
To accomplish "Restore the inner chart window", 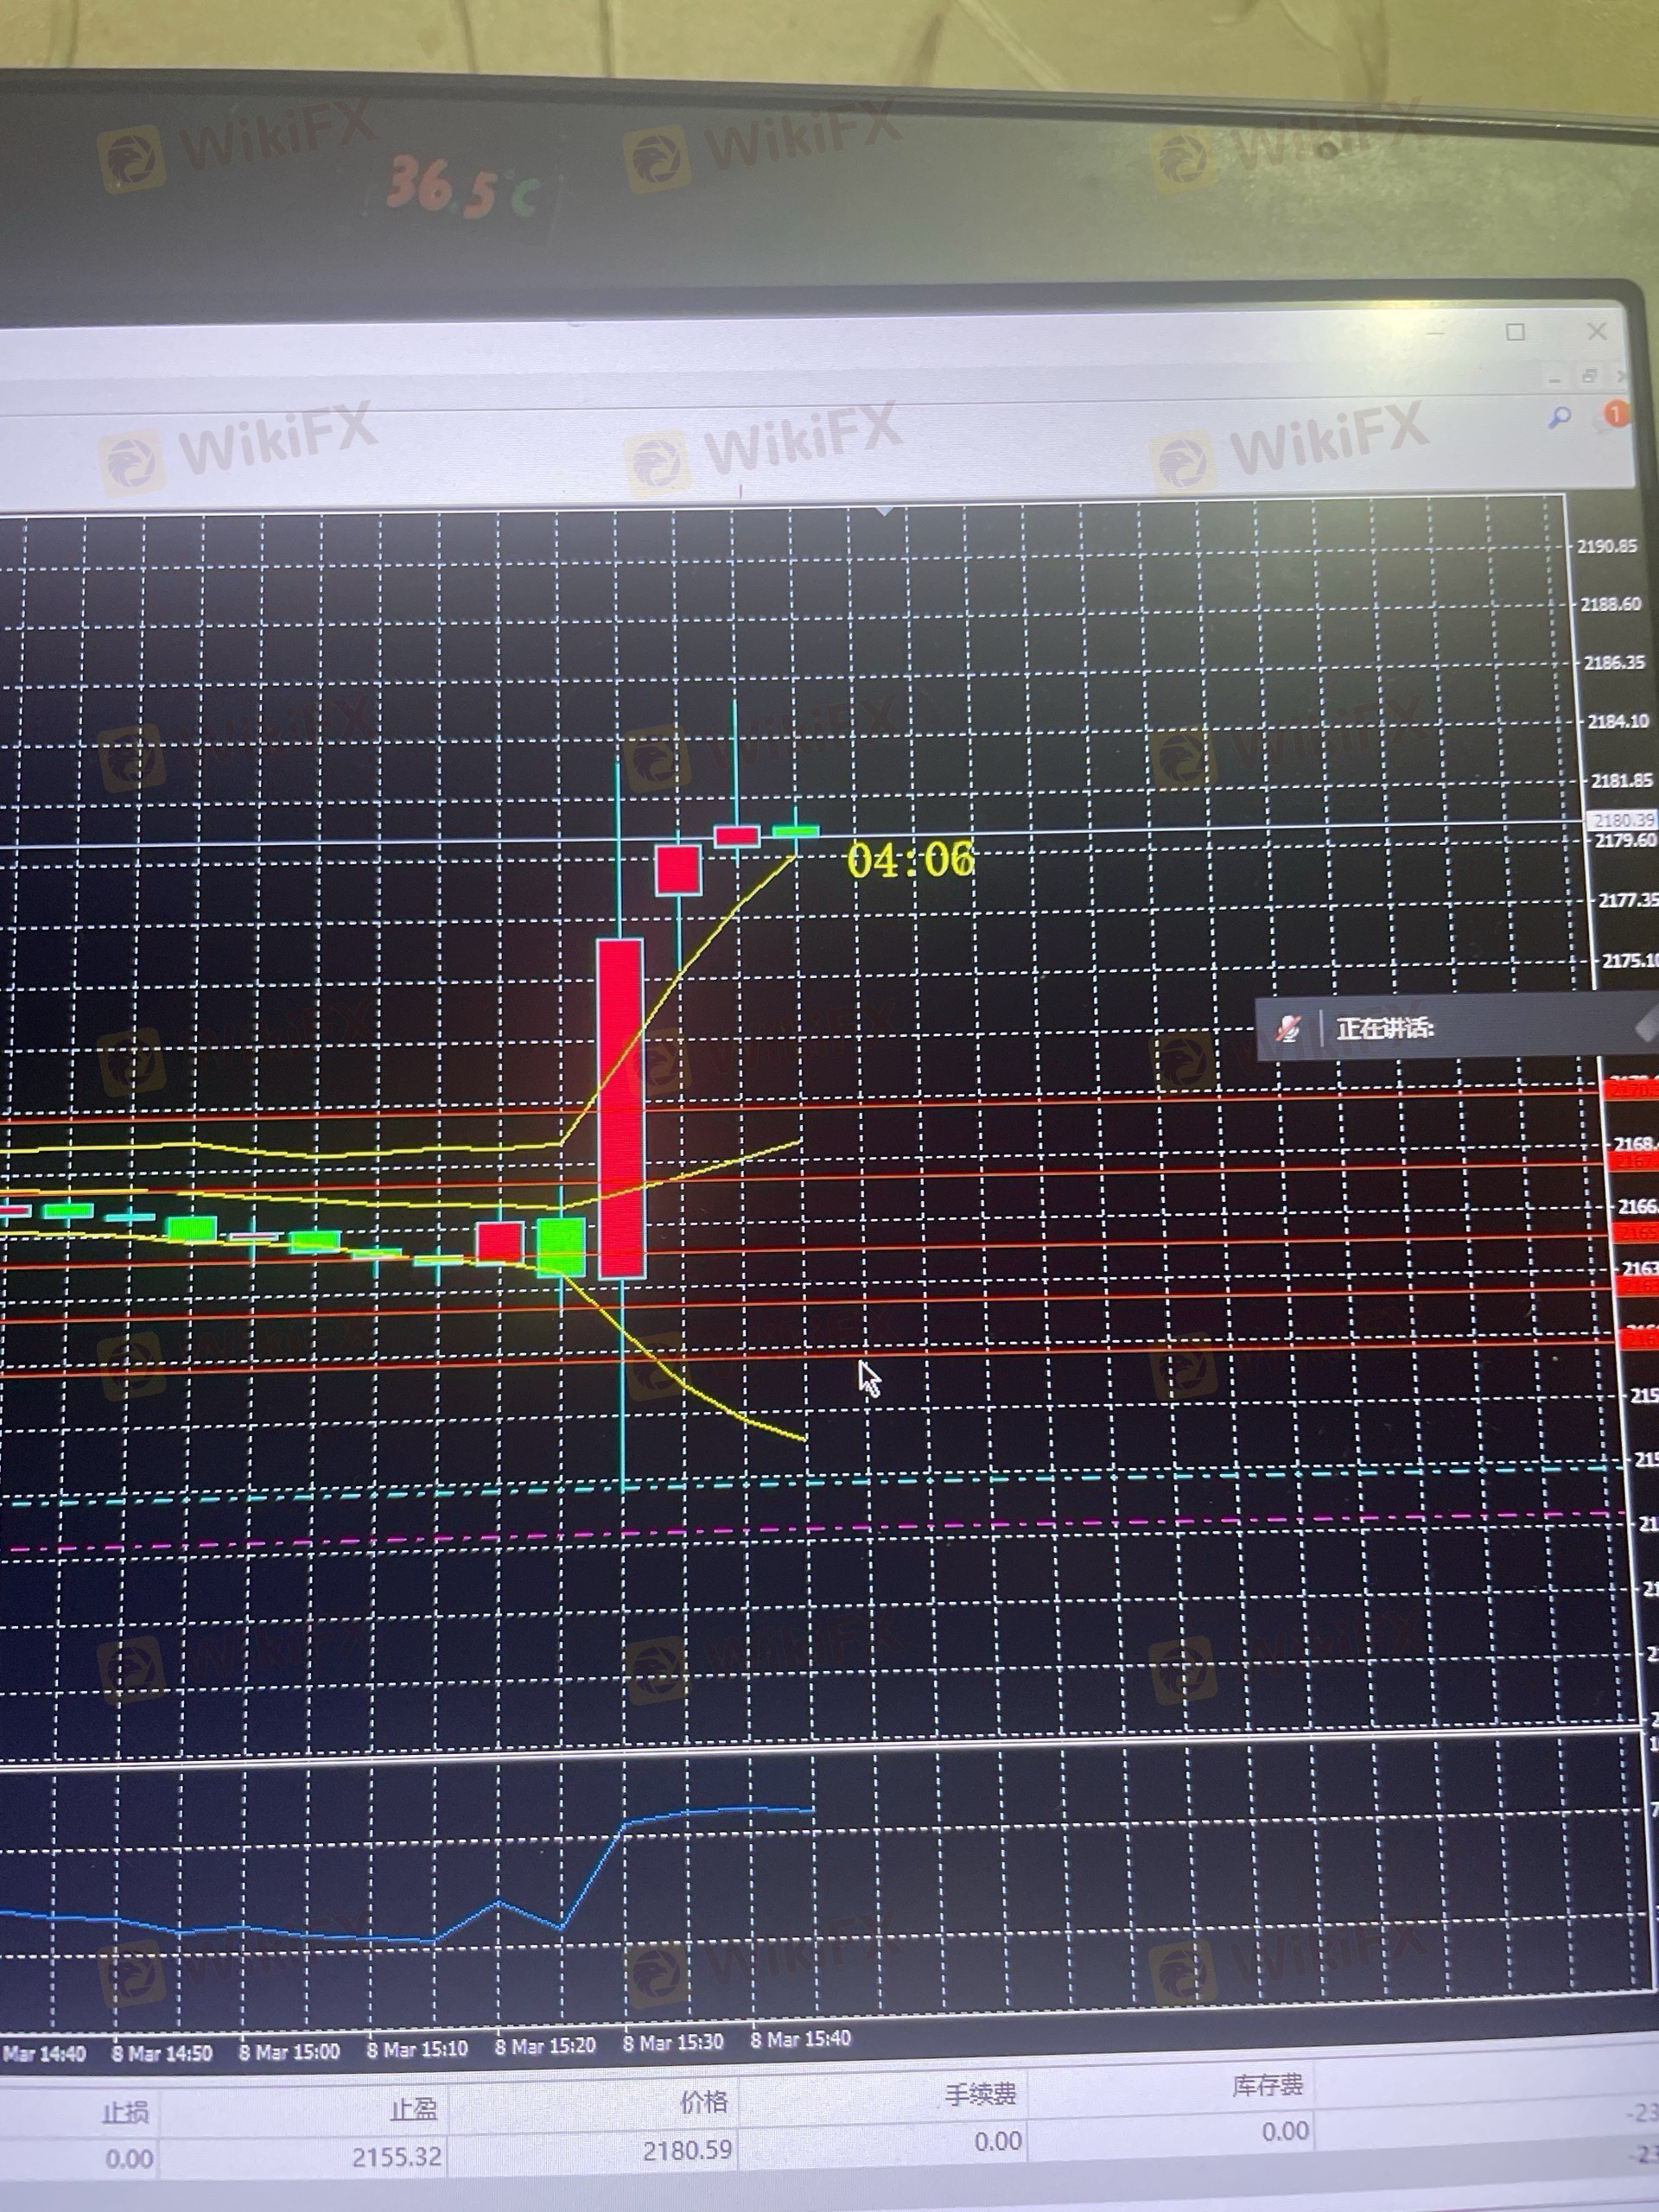I will 1589,376.
